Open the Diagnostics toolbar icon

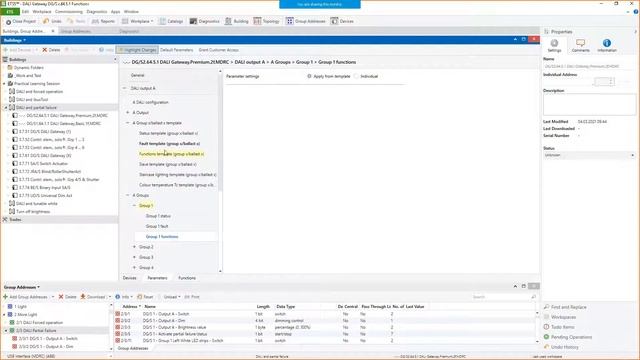click(x=193, y=21)
